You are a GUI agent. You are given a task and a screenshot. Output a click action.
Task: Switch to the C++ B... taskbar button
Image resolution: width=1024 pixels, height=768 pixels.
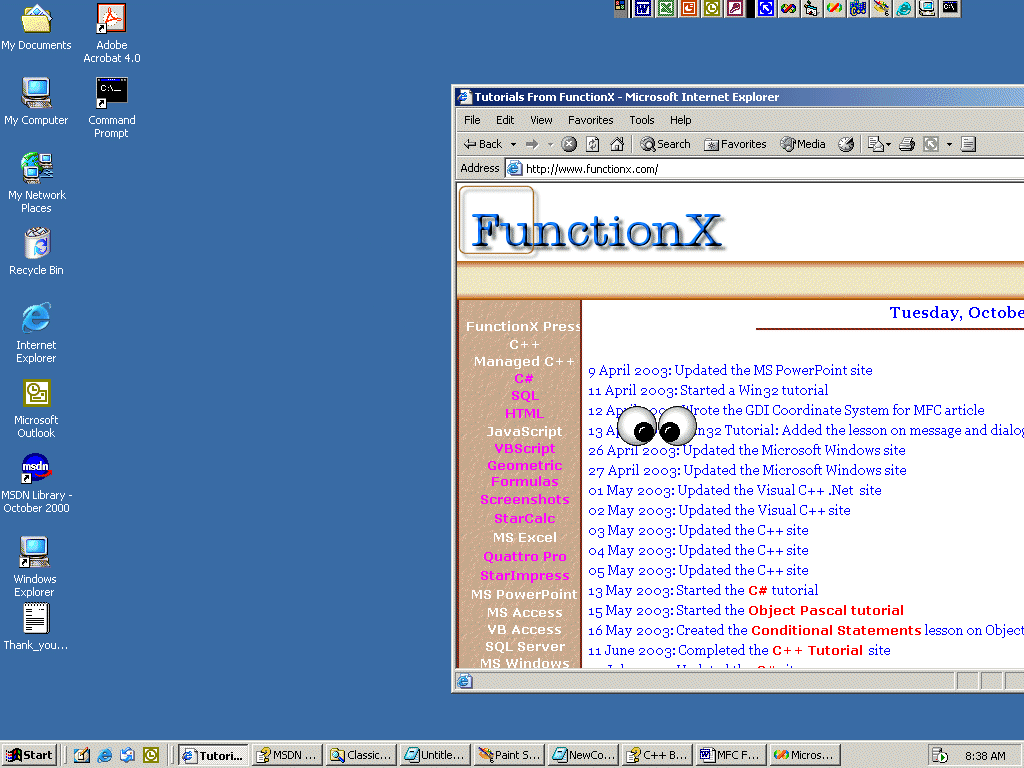[x=657, y=756]
